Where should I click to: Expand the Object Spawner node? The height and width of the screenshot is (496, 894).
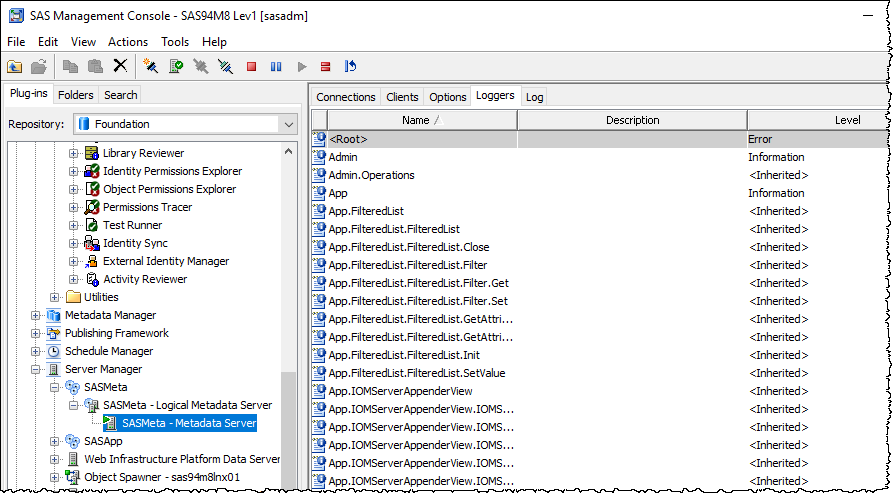(55, 477)
